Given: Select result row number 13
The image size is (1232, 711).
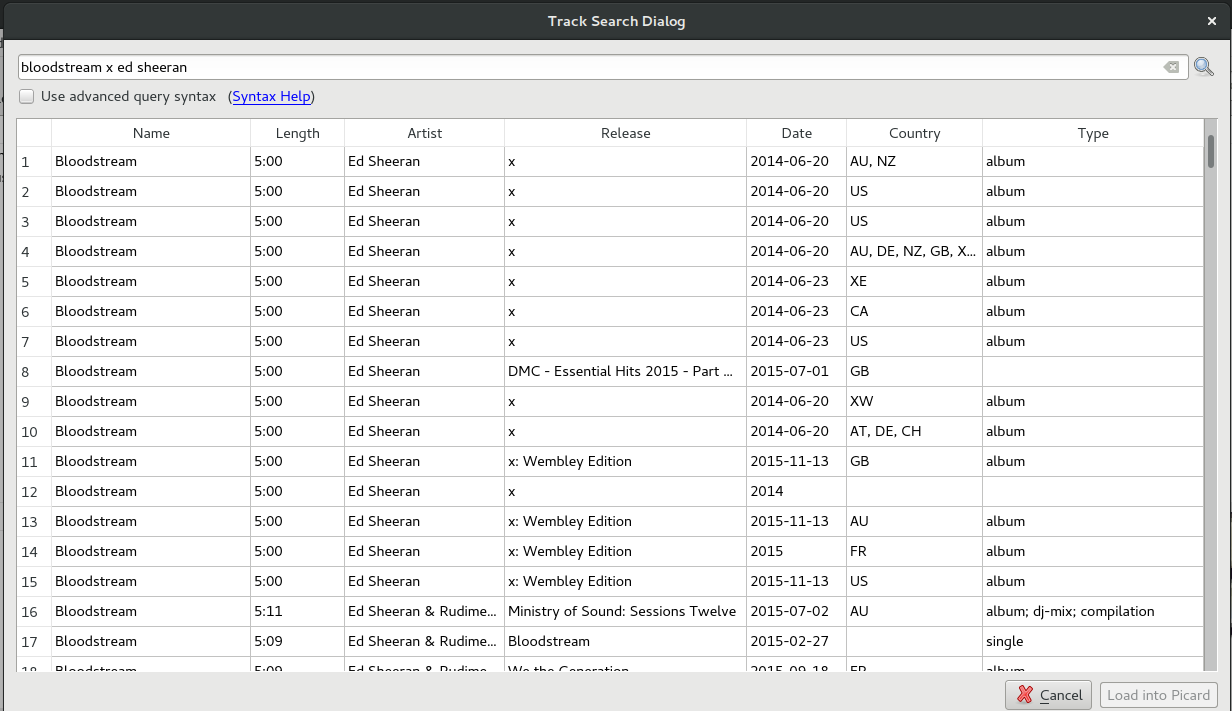Looking at the screenshot, I should click(610, 521).
